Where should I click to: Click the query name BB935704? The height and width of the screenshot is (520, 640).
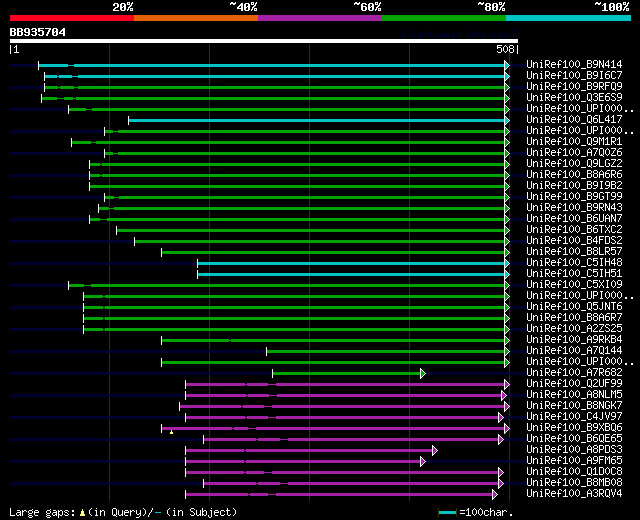(x=38, y=32)
